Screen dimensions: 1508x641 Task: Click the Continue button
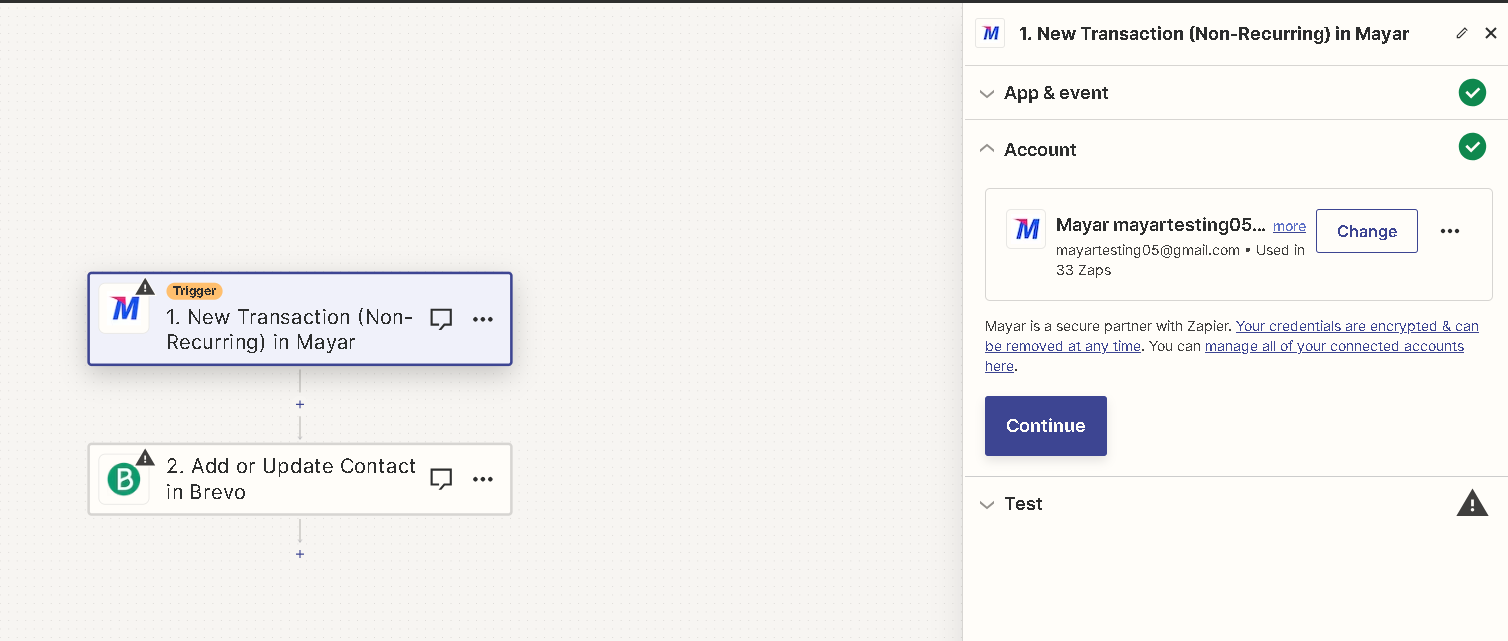(1046, 426)
